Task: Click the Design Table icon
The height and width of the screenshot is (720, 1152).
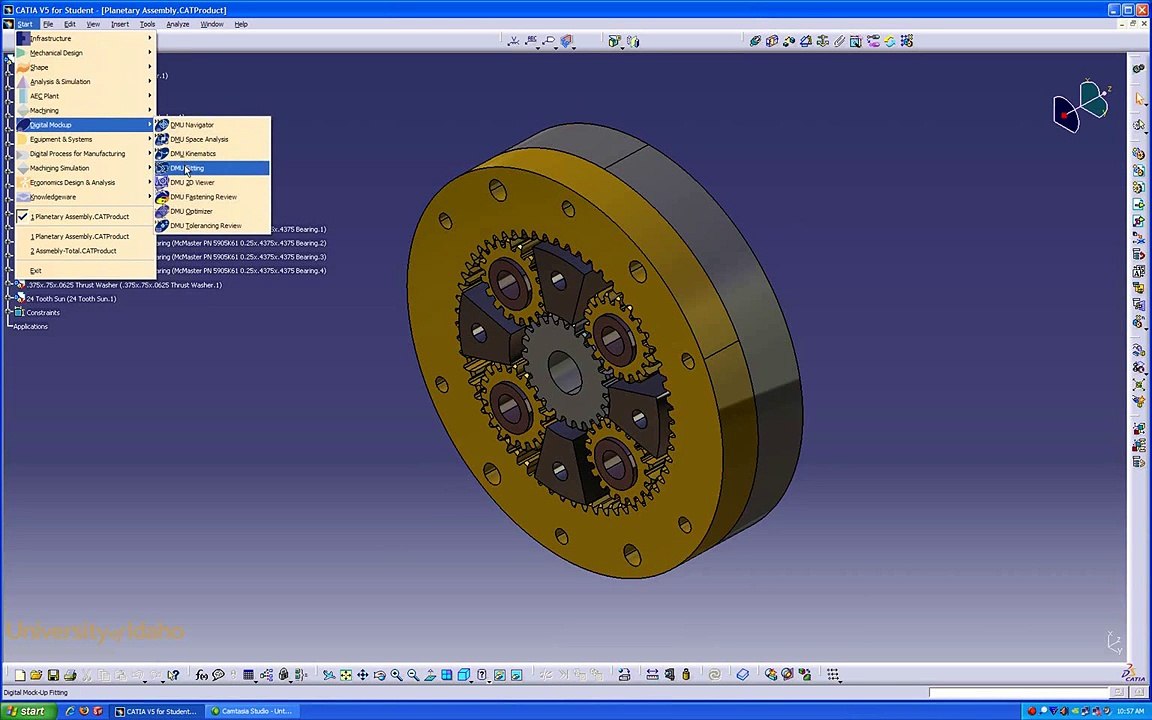Action: point(248,675)
